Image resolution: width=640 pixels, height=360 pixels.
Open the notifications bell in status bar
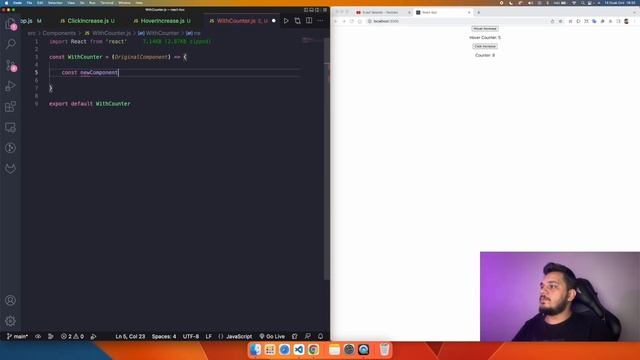[320, 336]
